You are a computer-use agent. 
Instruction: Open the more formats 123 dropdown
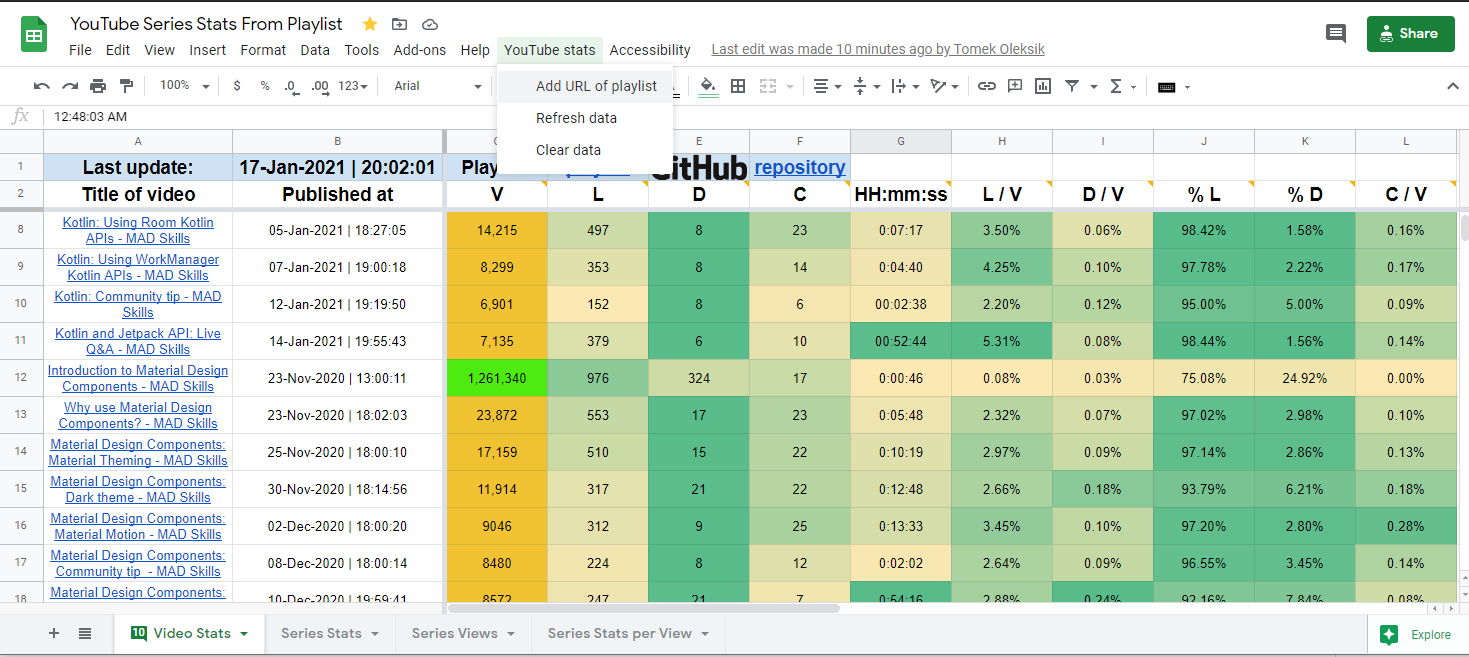353,86
